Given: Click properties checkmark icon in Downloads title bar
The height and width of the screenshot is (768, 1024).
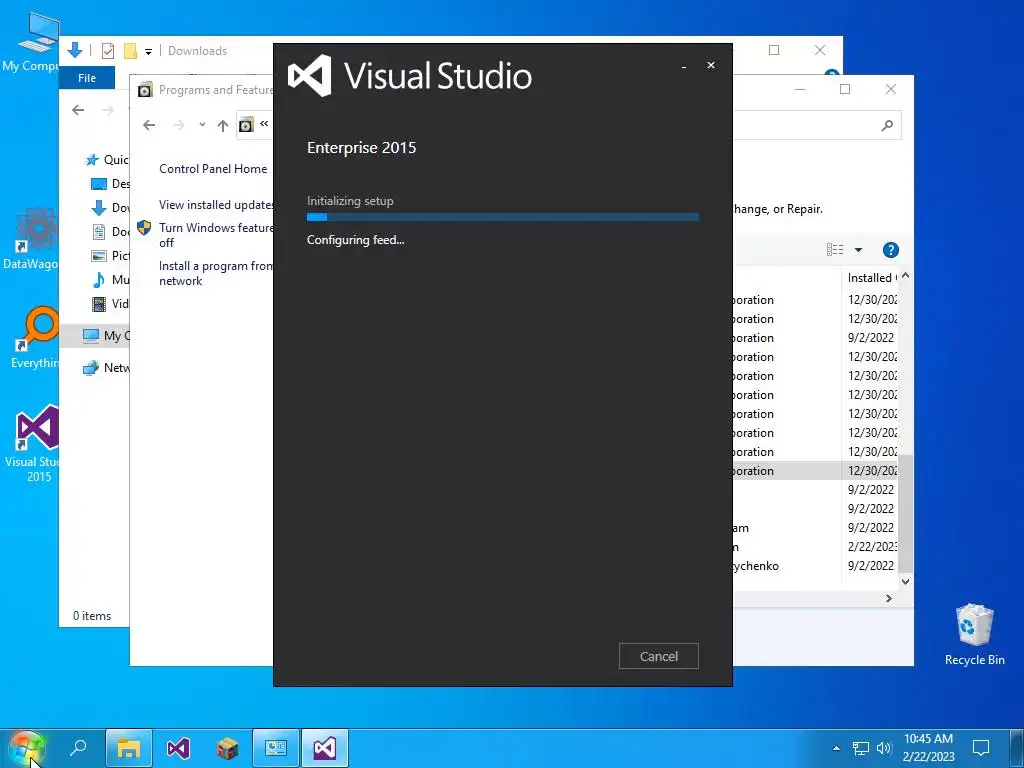Looking at the screenshot, I should click(108, 51).
